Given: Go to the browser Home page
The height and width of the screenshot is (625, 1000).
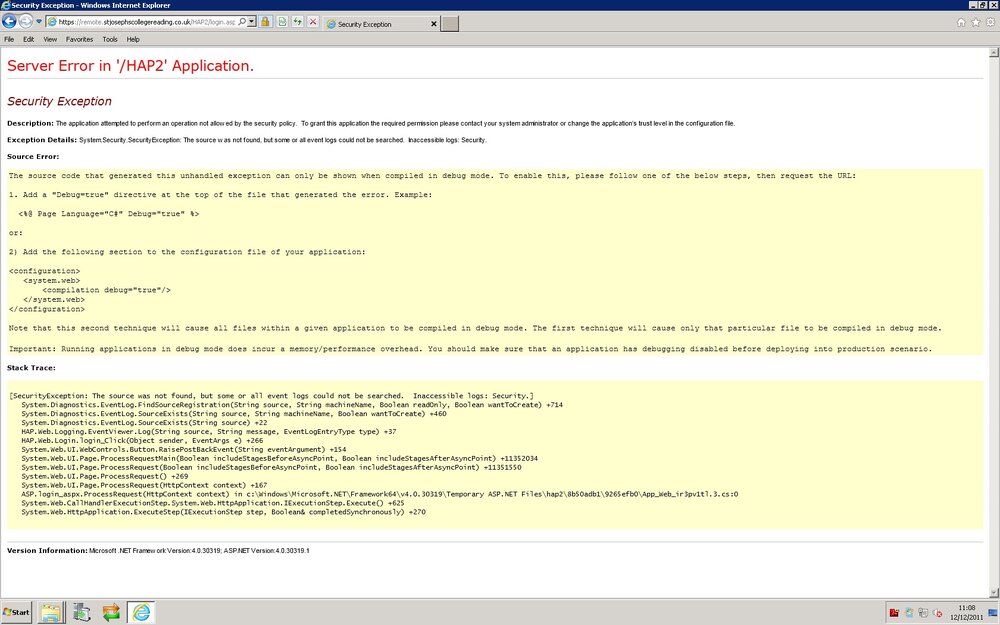Looking at the screenshot, I should [961, 22].
